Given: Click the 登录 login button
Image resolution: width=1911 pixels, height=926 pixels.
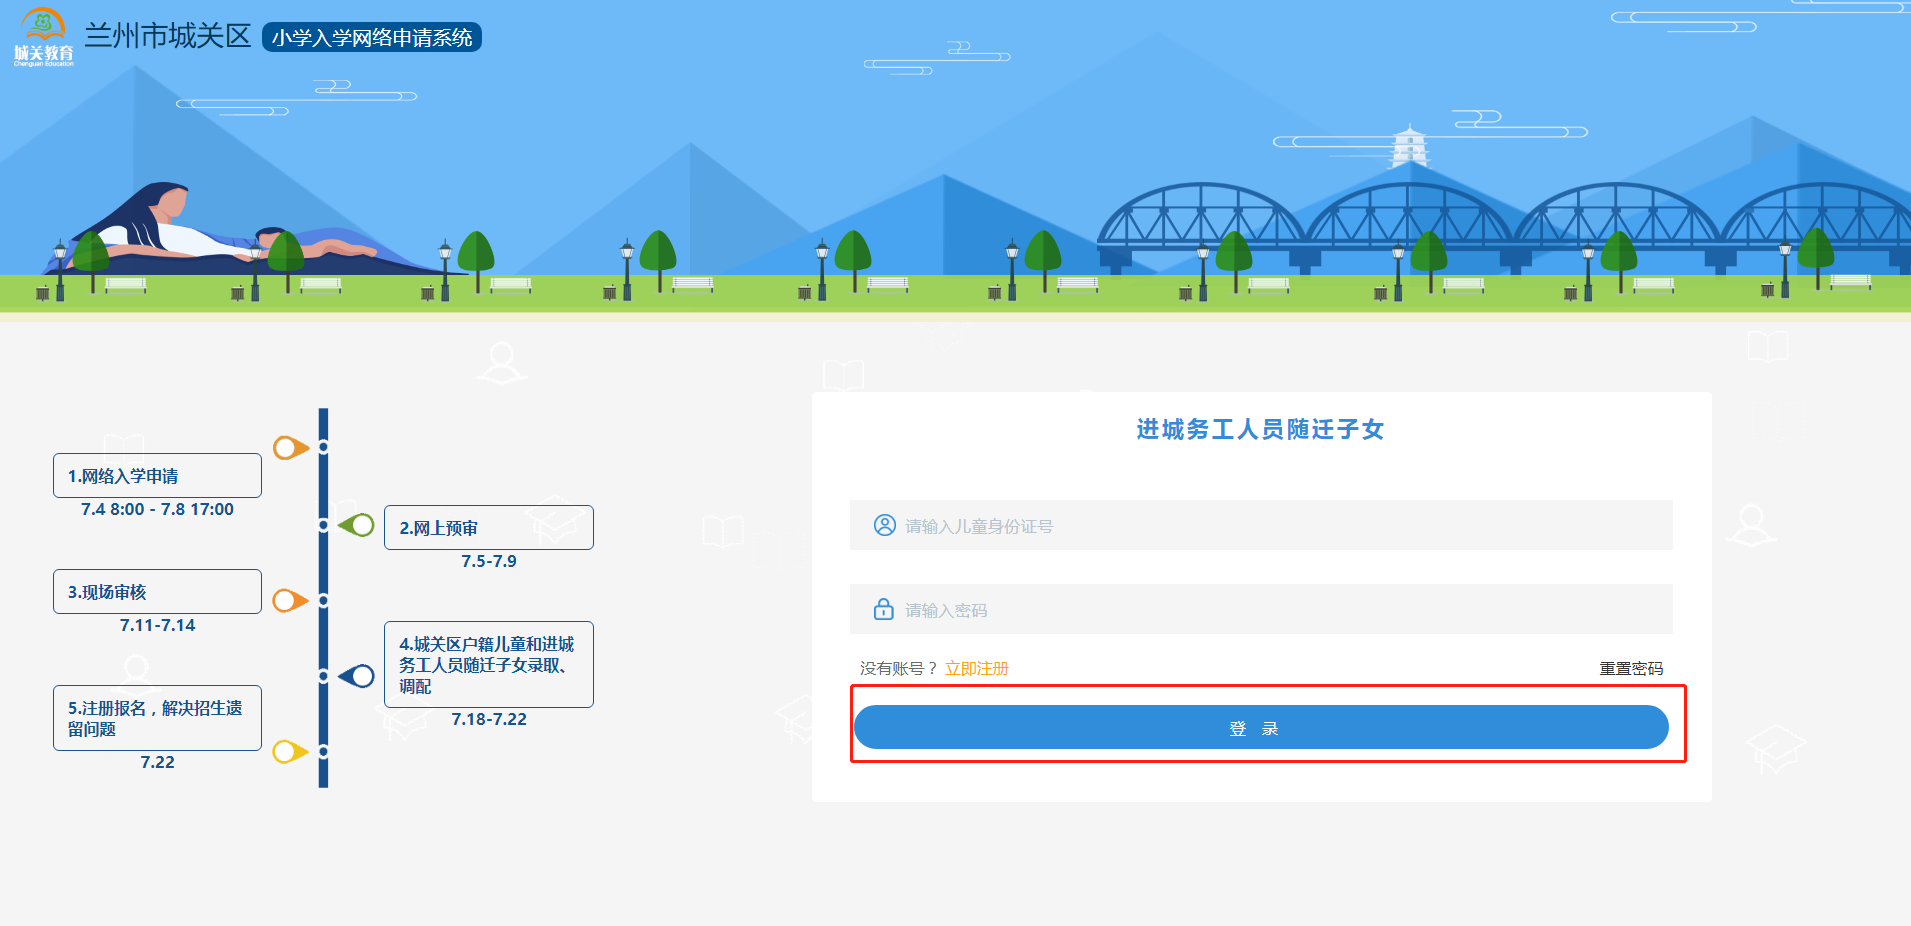Looking at the screenshot, I should click(x=1261, y=727).
